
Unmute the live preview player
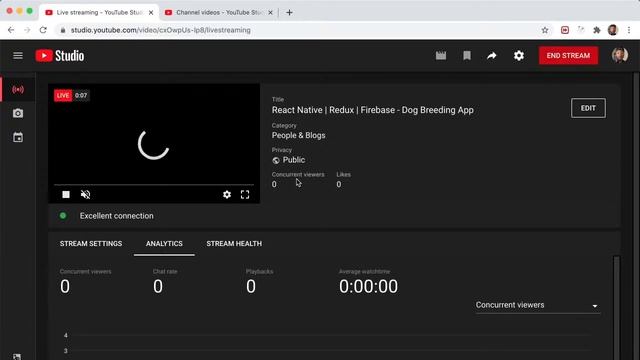click(x=85, y=195)
